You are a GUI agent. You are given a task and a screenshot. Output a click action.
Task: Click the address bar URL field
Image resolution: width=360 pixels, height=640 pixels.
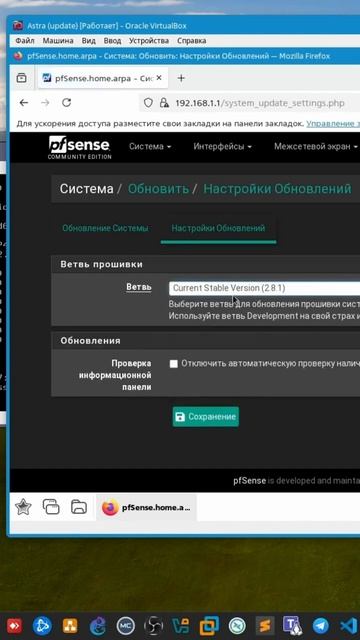coord(260,103)
